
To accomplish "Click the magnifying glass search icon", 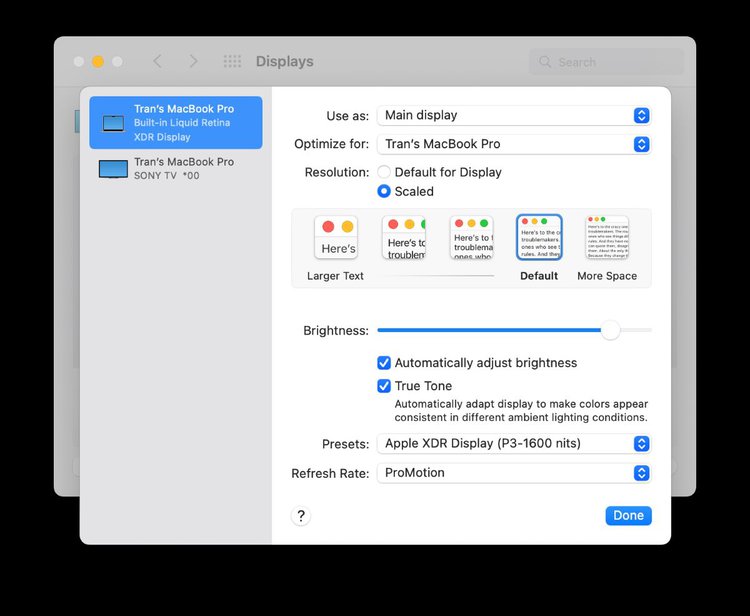I will point(545,62).
